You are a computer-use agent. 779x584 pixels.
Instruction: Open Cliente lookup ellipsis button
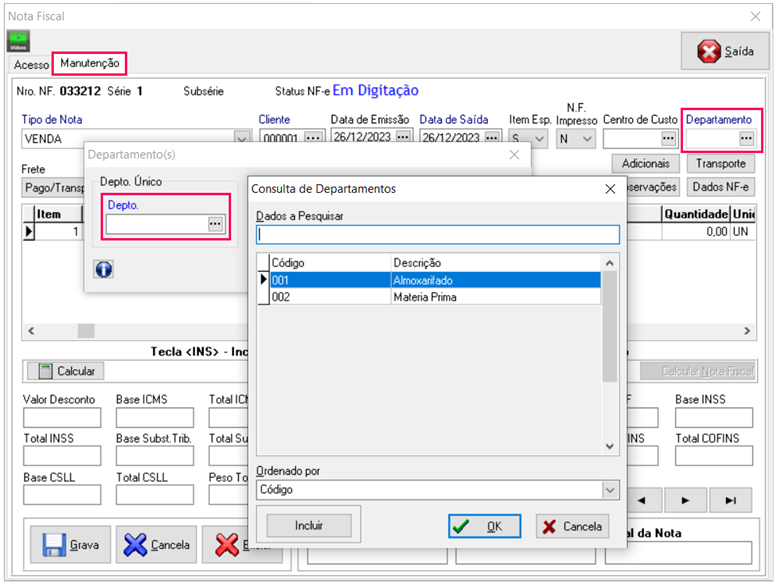click(314, 138)
